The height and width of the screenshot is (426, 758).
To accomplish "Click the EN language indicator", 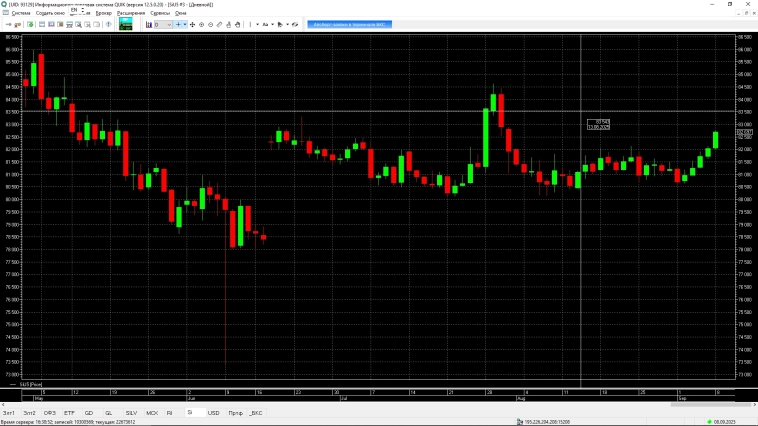I will click(x=74, y=9).
